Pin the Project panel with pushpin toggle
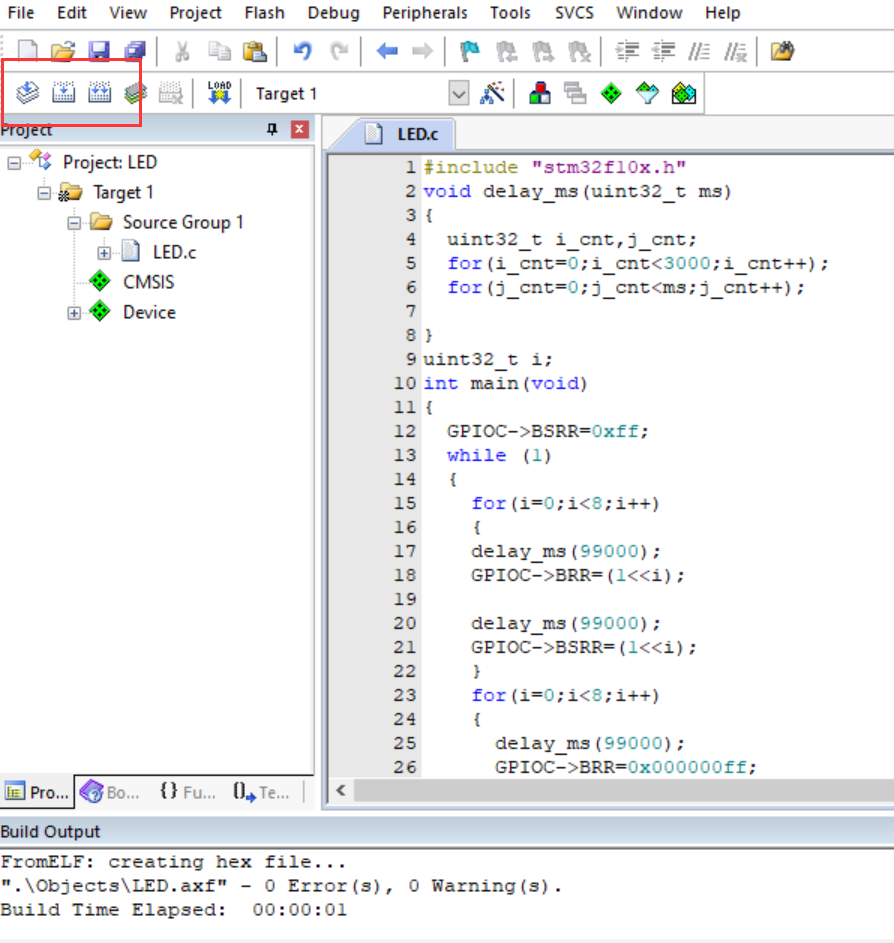 pos(272,129)
